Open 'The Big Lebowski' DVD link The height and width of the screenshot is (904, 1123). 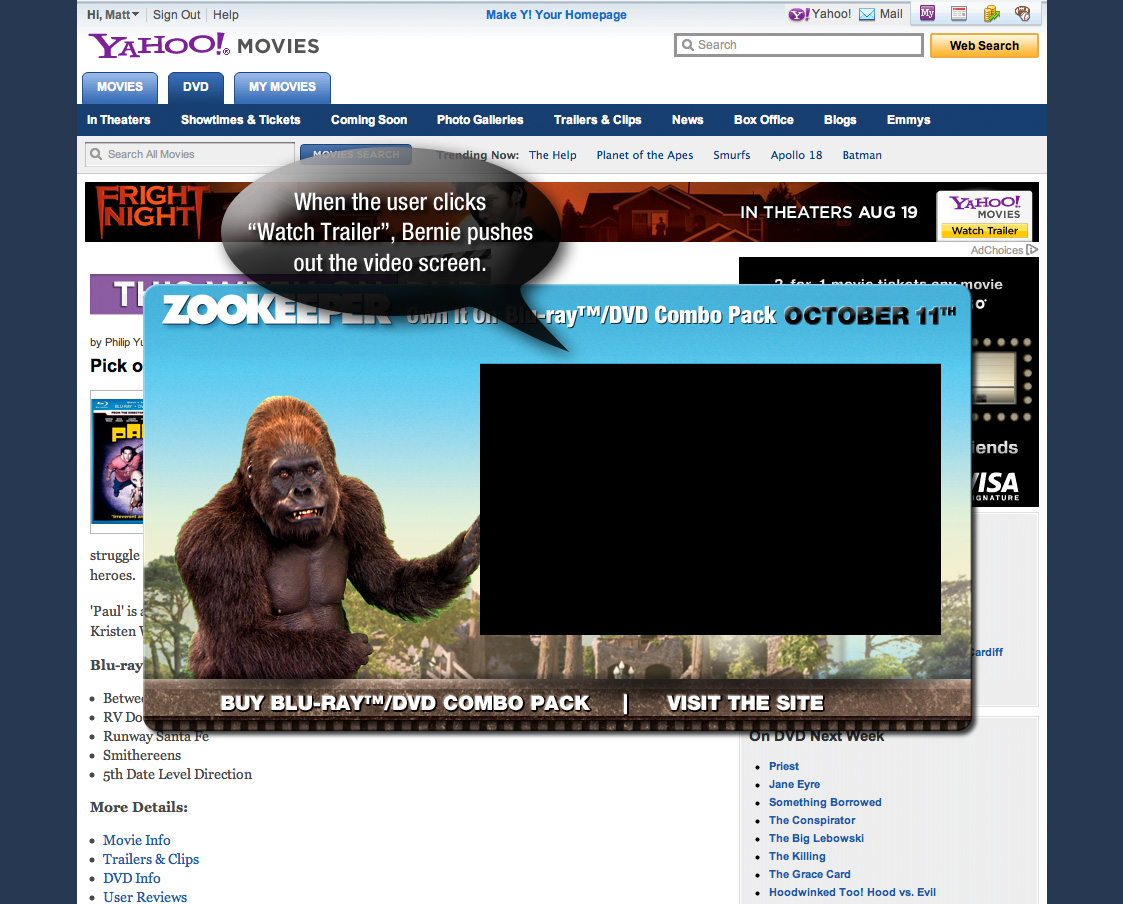click(816, 838)
